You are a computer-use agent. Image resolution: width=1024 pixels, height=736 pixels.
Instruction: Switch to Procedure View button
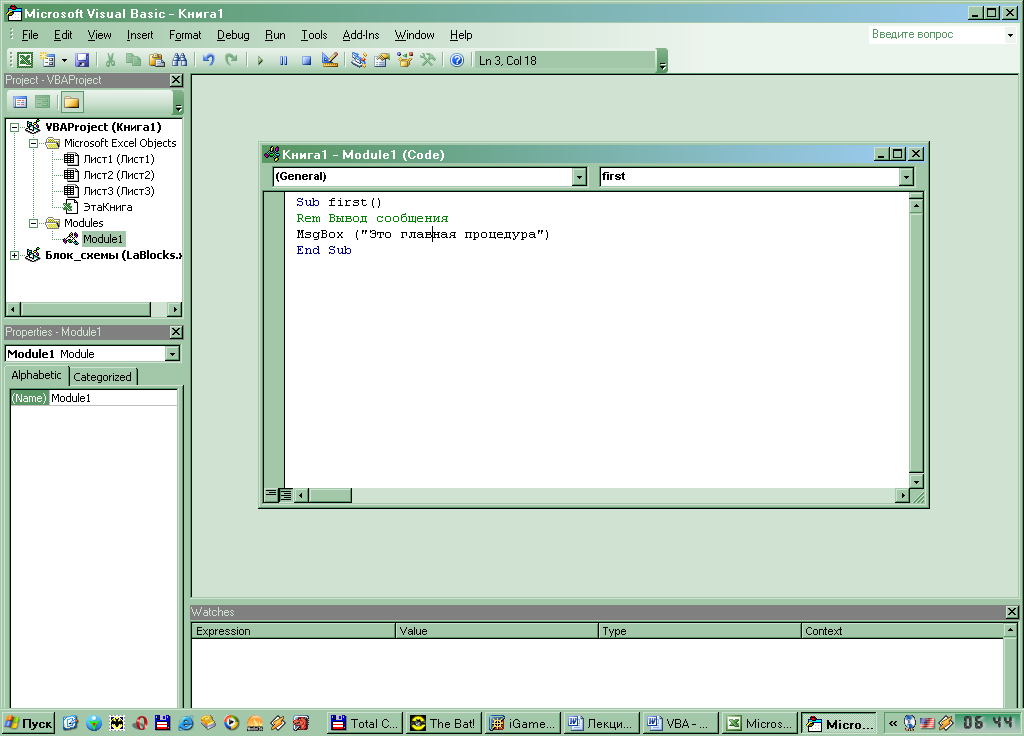click(x=271, y=494)
